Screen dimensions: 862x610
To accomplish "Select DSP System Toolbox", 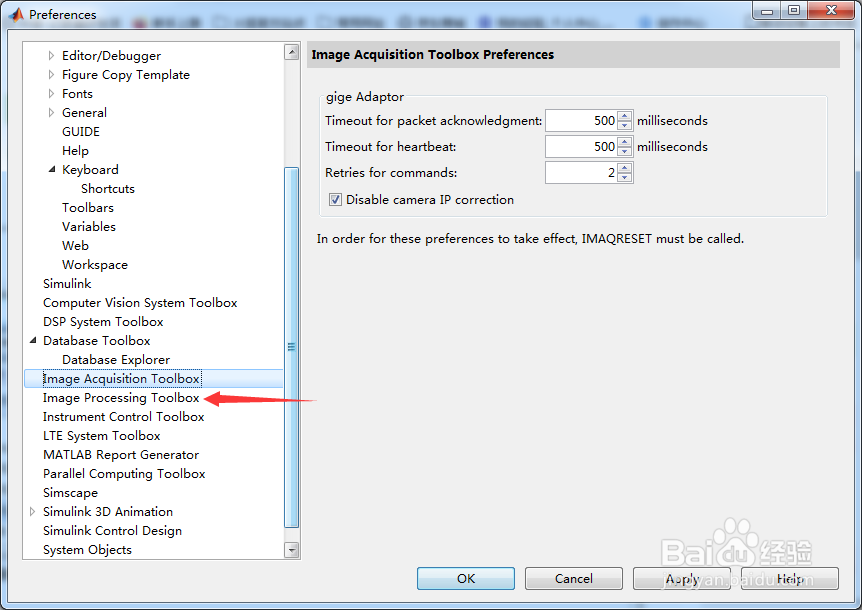I will (x=103, y=321).
